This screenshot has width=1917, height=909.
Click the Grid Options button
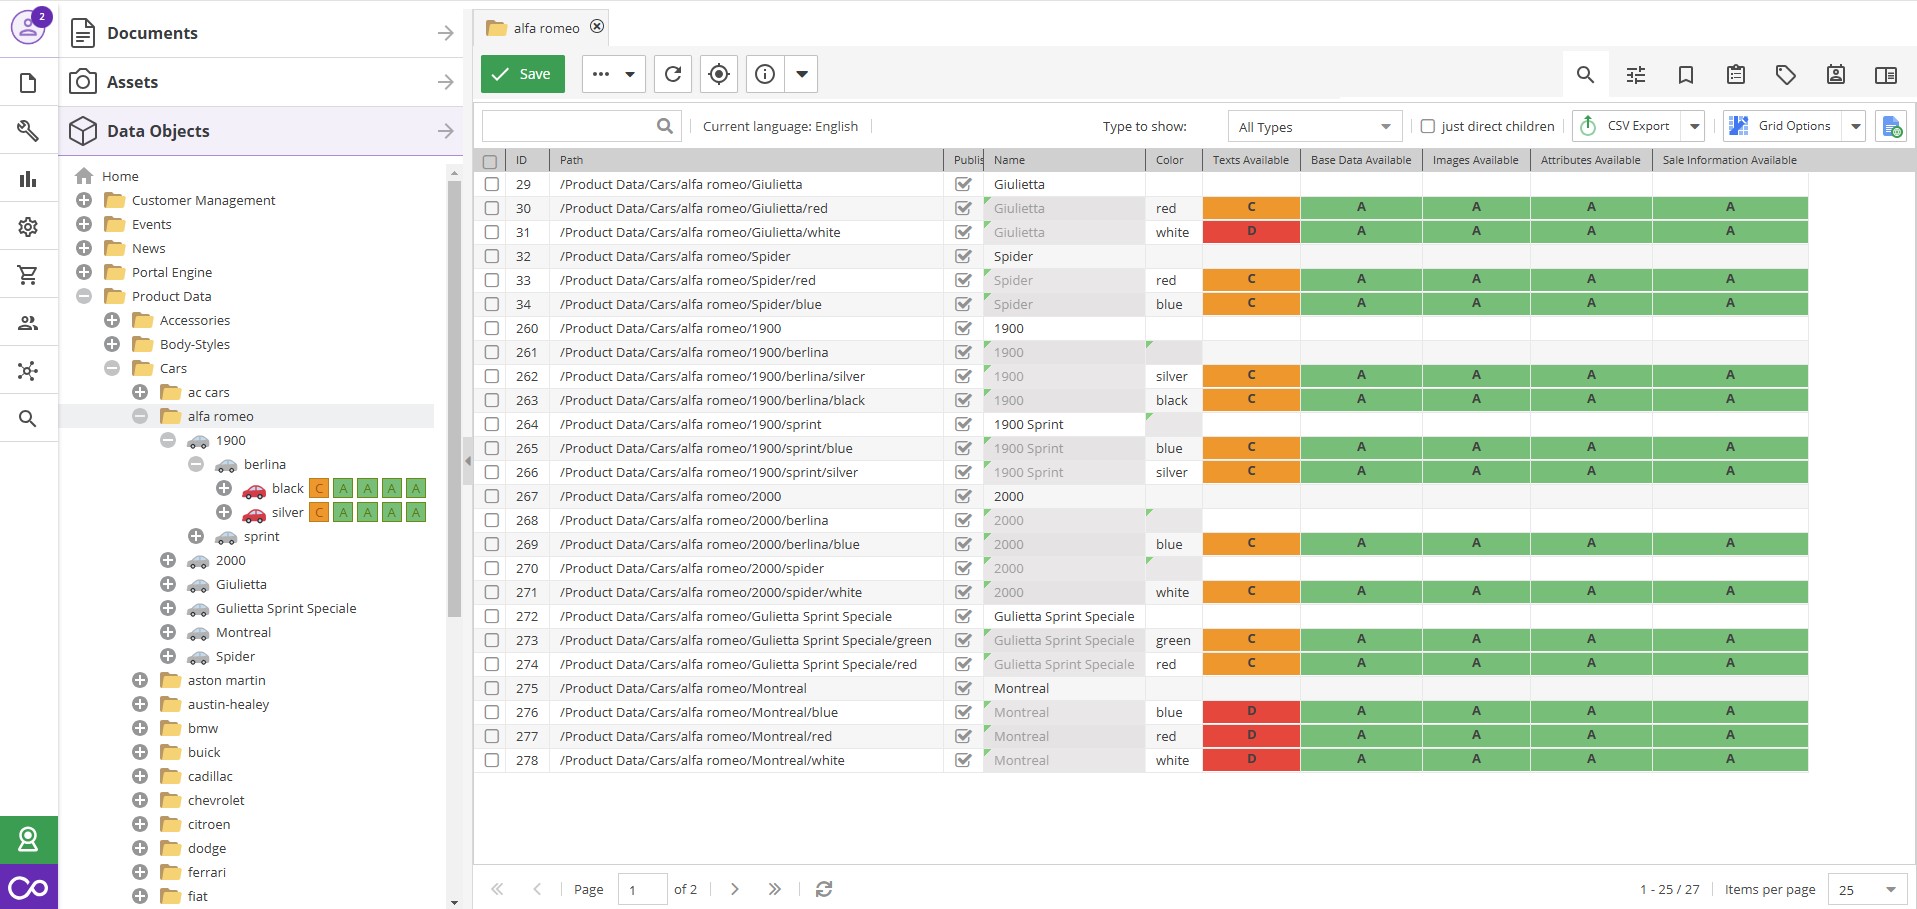(1784, 126)
